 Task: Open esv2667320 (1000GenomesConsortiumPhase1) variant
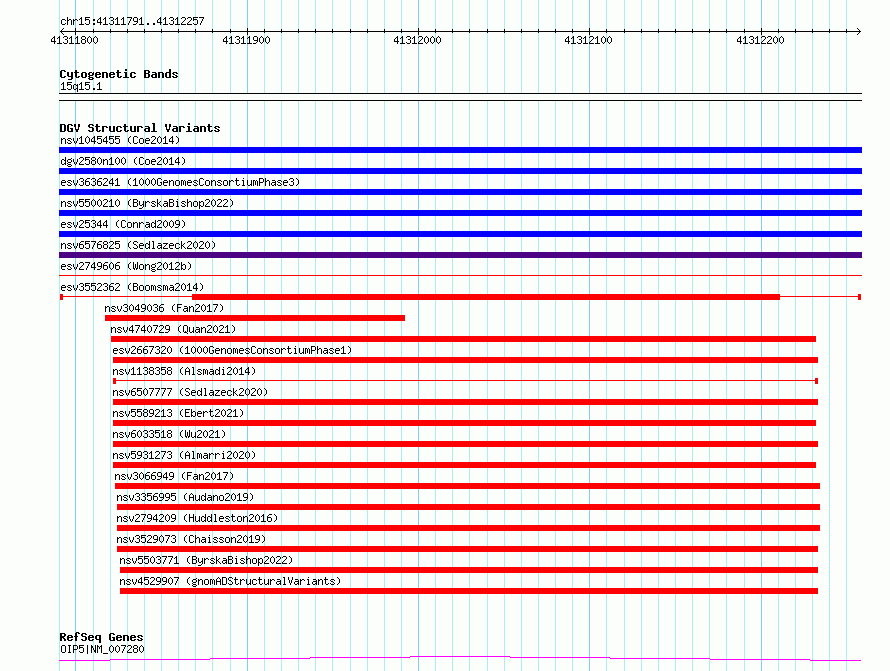click(x=232, y=350)
